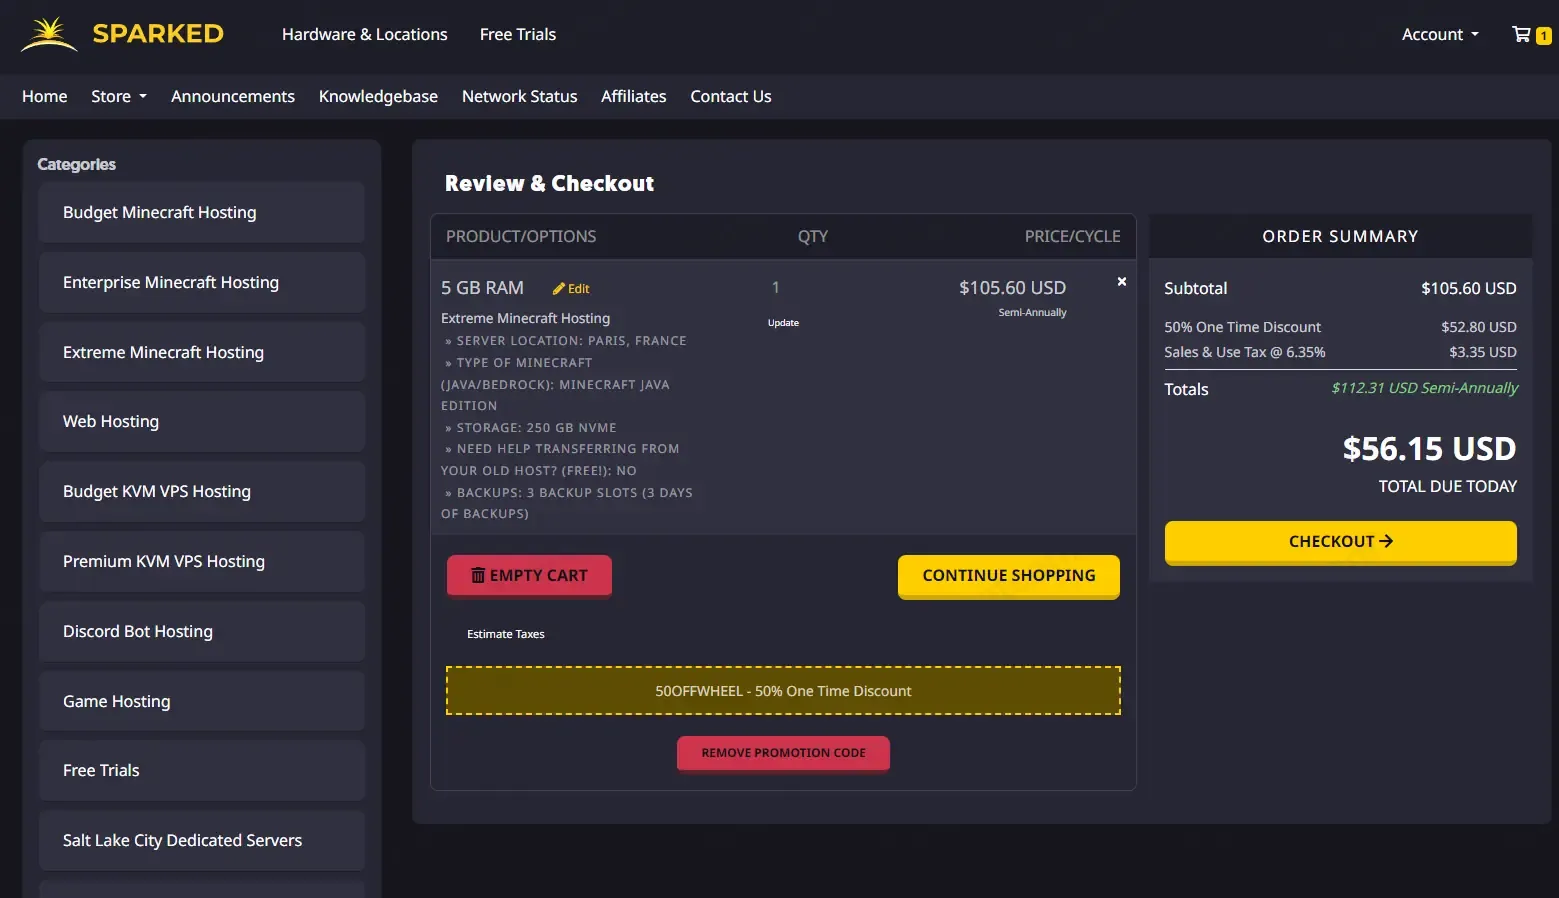
Task: Open the Knowledgebase
Action: pos(378,96)
